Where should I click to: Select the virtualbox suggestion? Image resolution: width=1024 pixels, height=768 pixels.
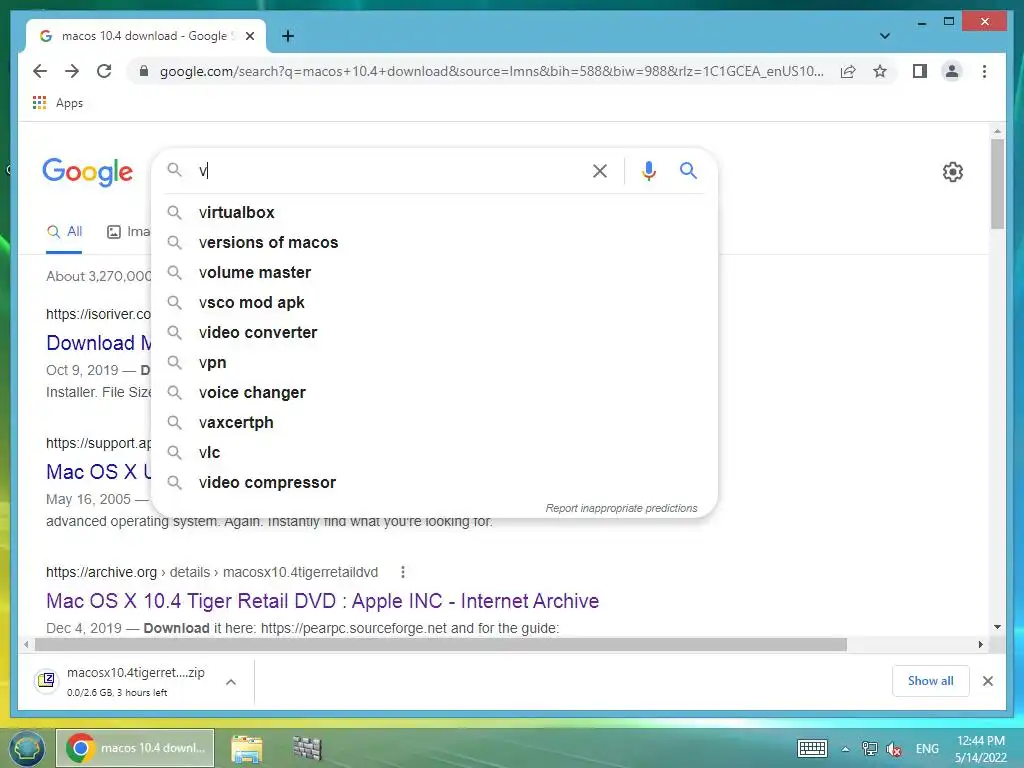pyautogui.click(x=434, y=212)
